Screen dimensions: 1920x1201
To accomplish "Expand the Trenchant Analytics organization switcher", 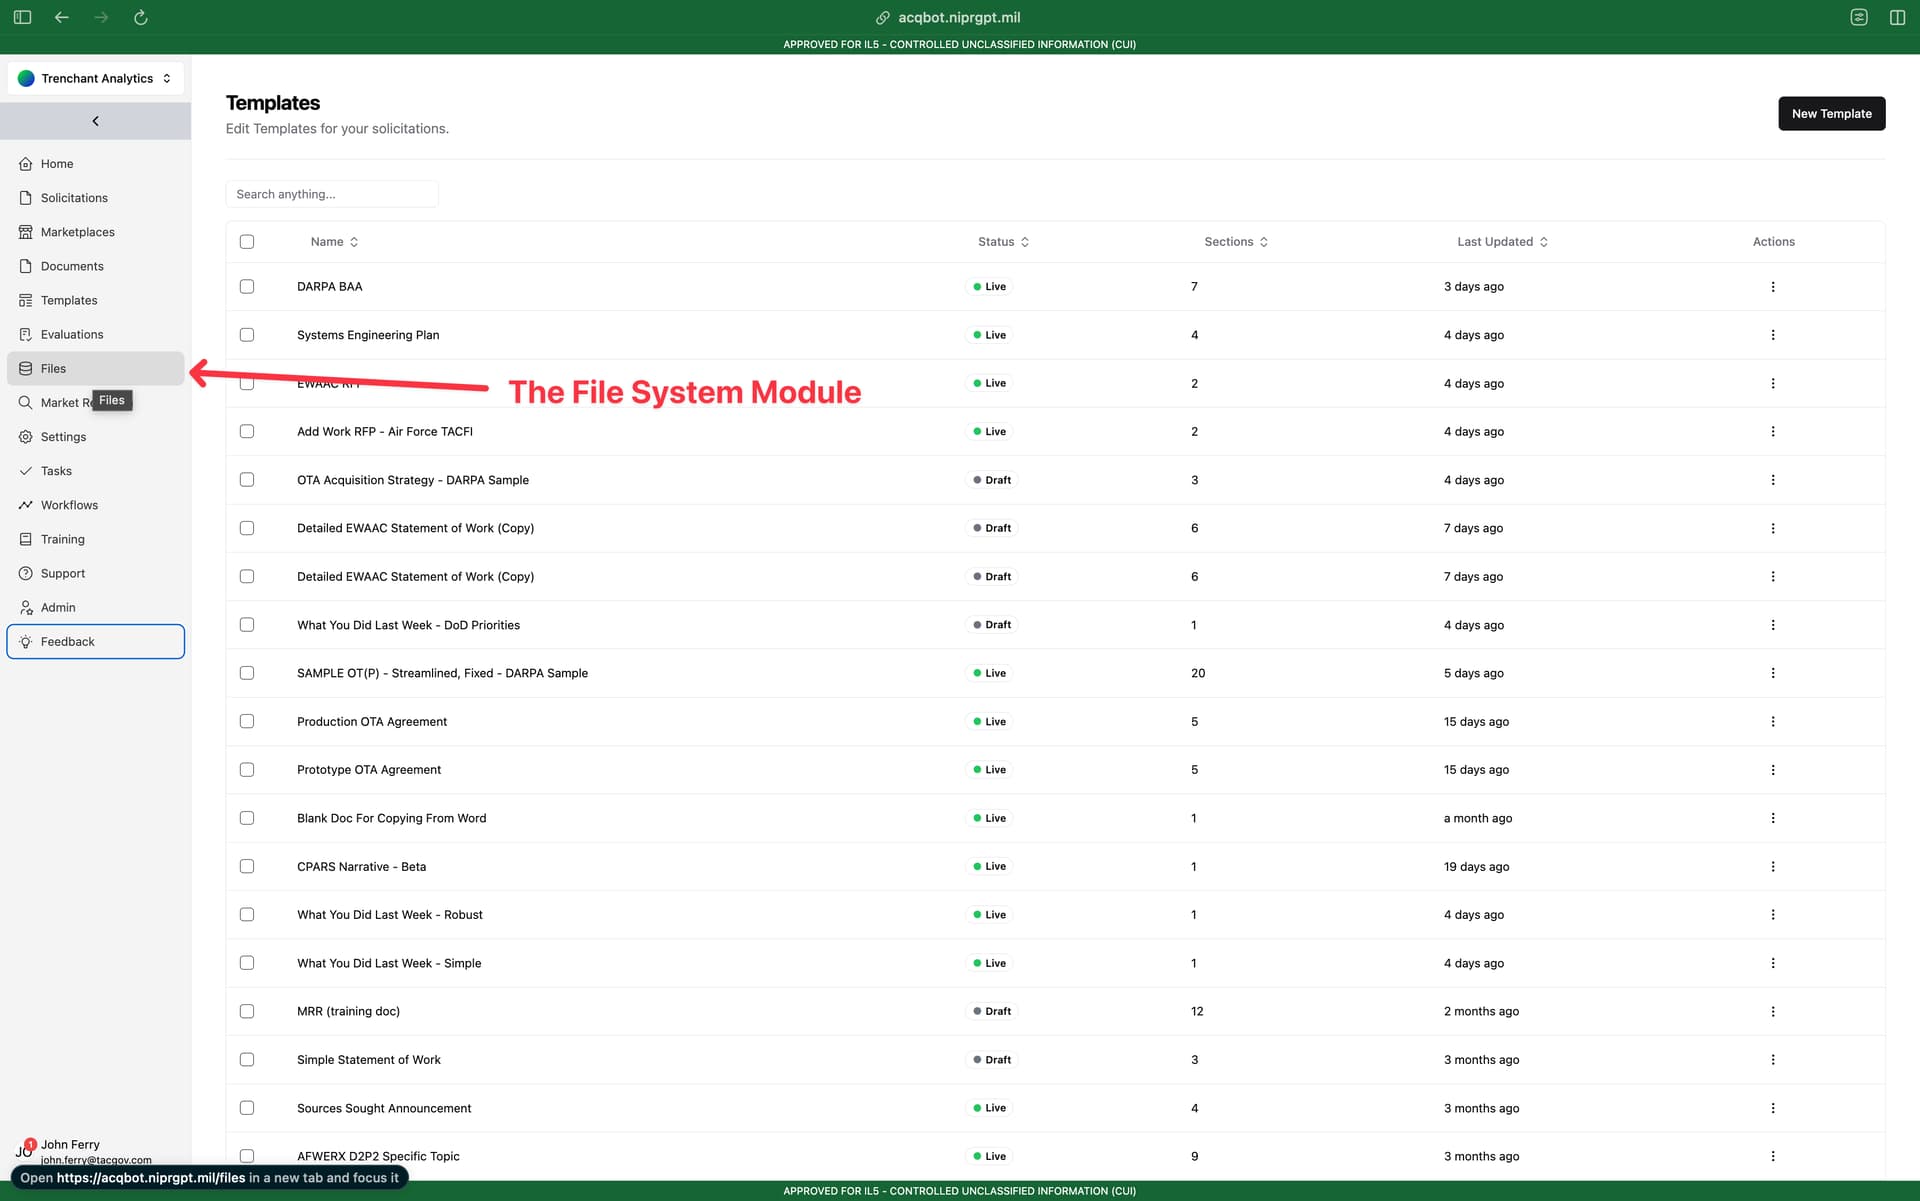I will pyautogui.click(x=96, y=78).
